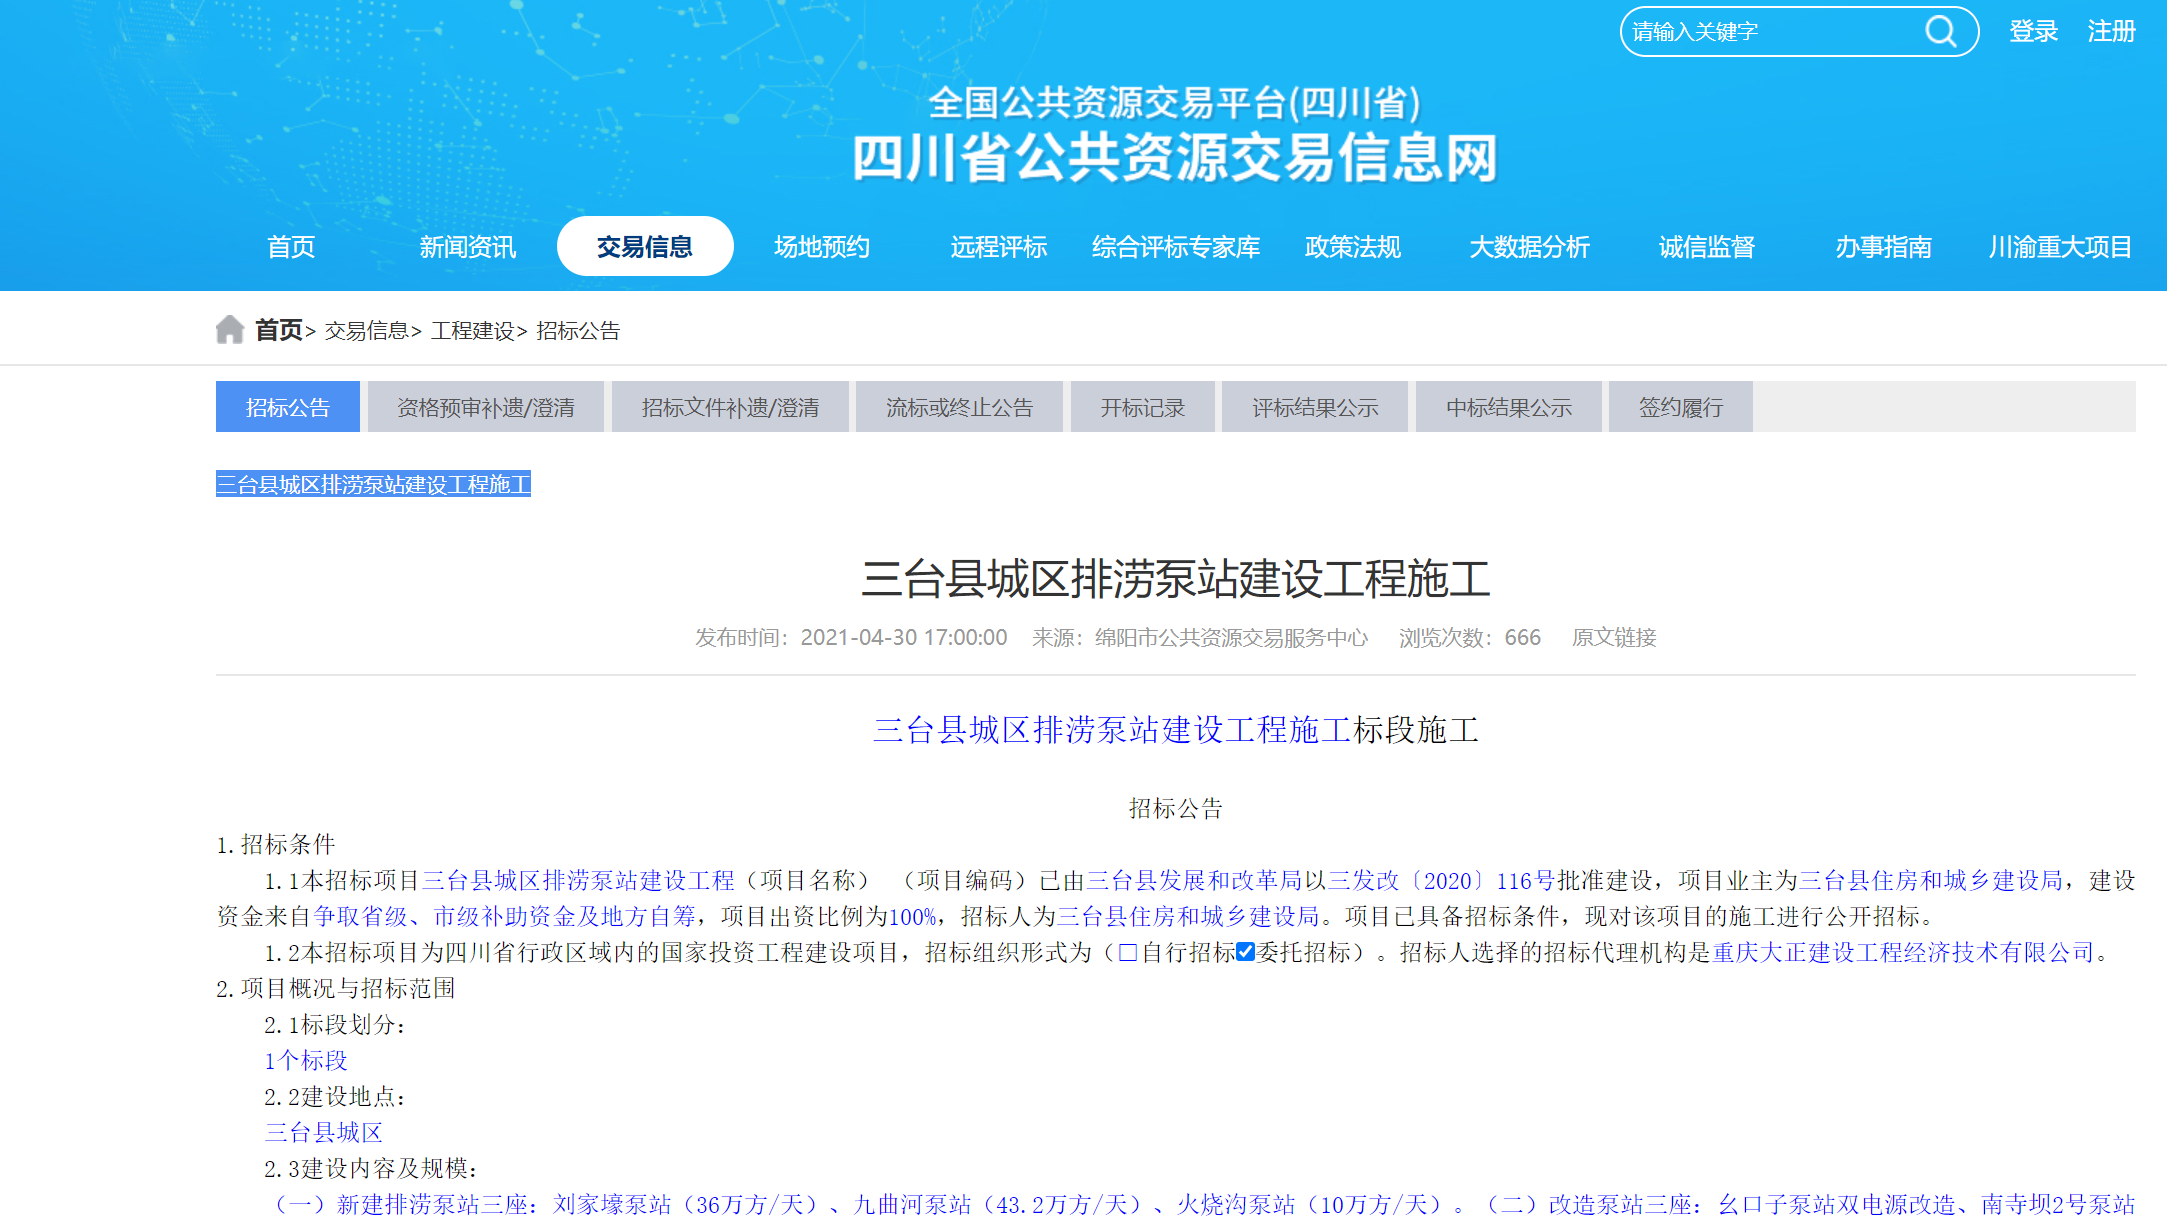
Task: Click 火烧沟泵站（10万方/天）text
Action: tap(1311, 1204)
